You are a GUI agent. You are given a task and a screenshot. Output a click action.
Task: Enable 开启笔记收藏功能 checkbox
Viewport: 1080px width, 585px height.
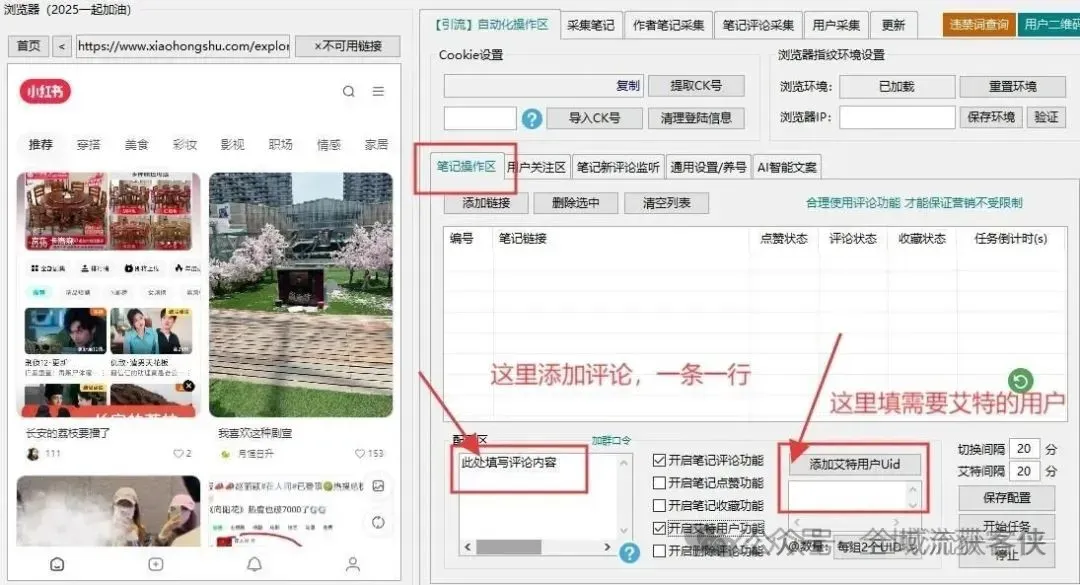click(658, 505)
